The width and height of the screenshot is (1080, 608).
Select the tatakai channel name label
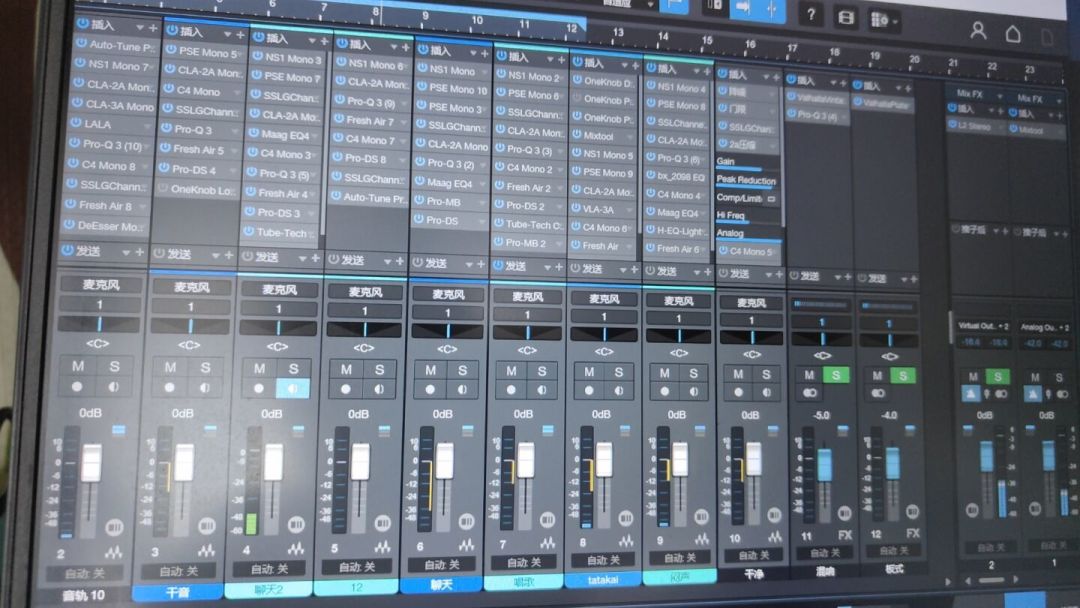(603, 580)
